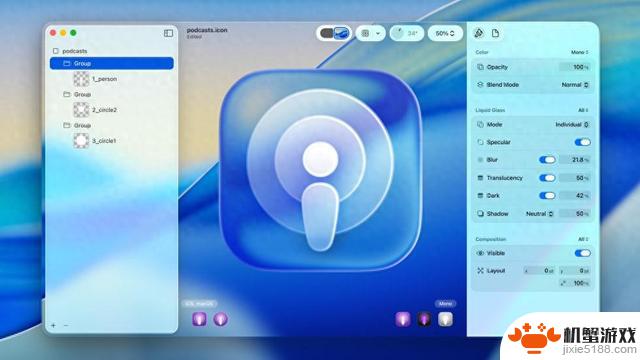Click the podcasts.icon document title
Image resolution: width=640 pixels, height=360 pixels.
pyautogui.click(x=207, y=30)
